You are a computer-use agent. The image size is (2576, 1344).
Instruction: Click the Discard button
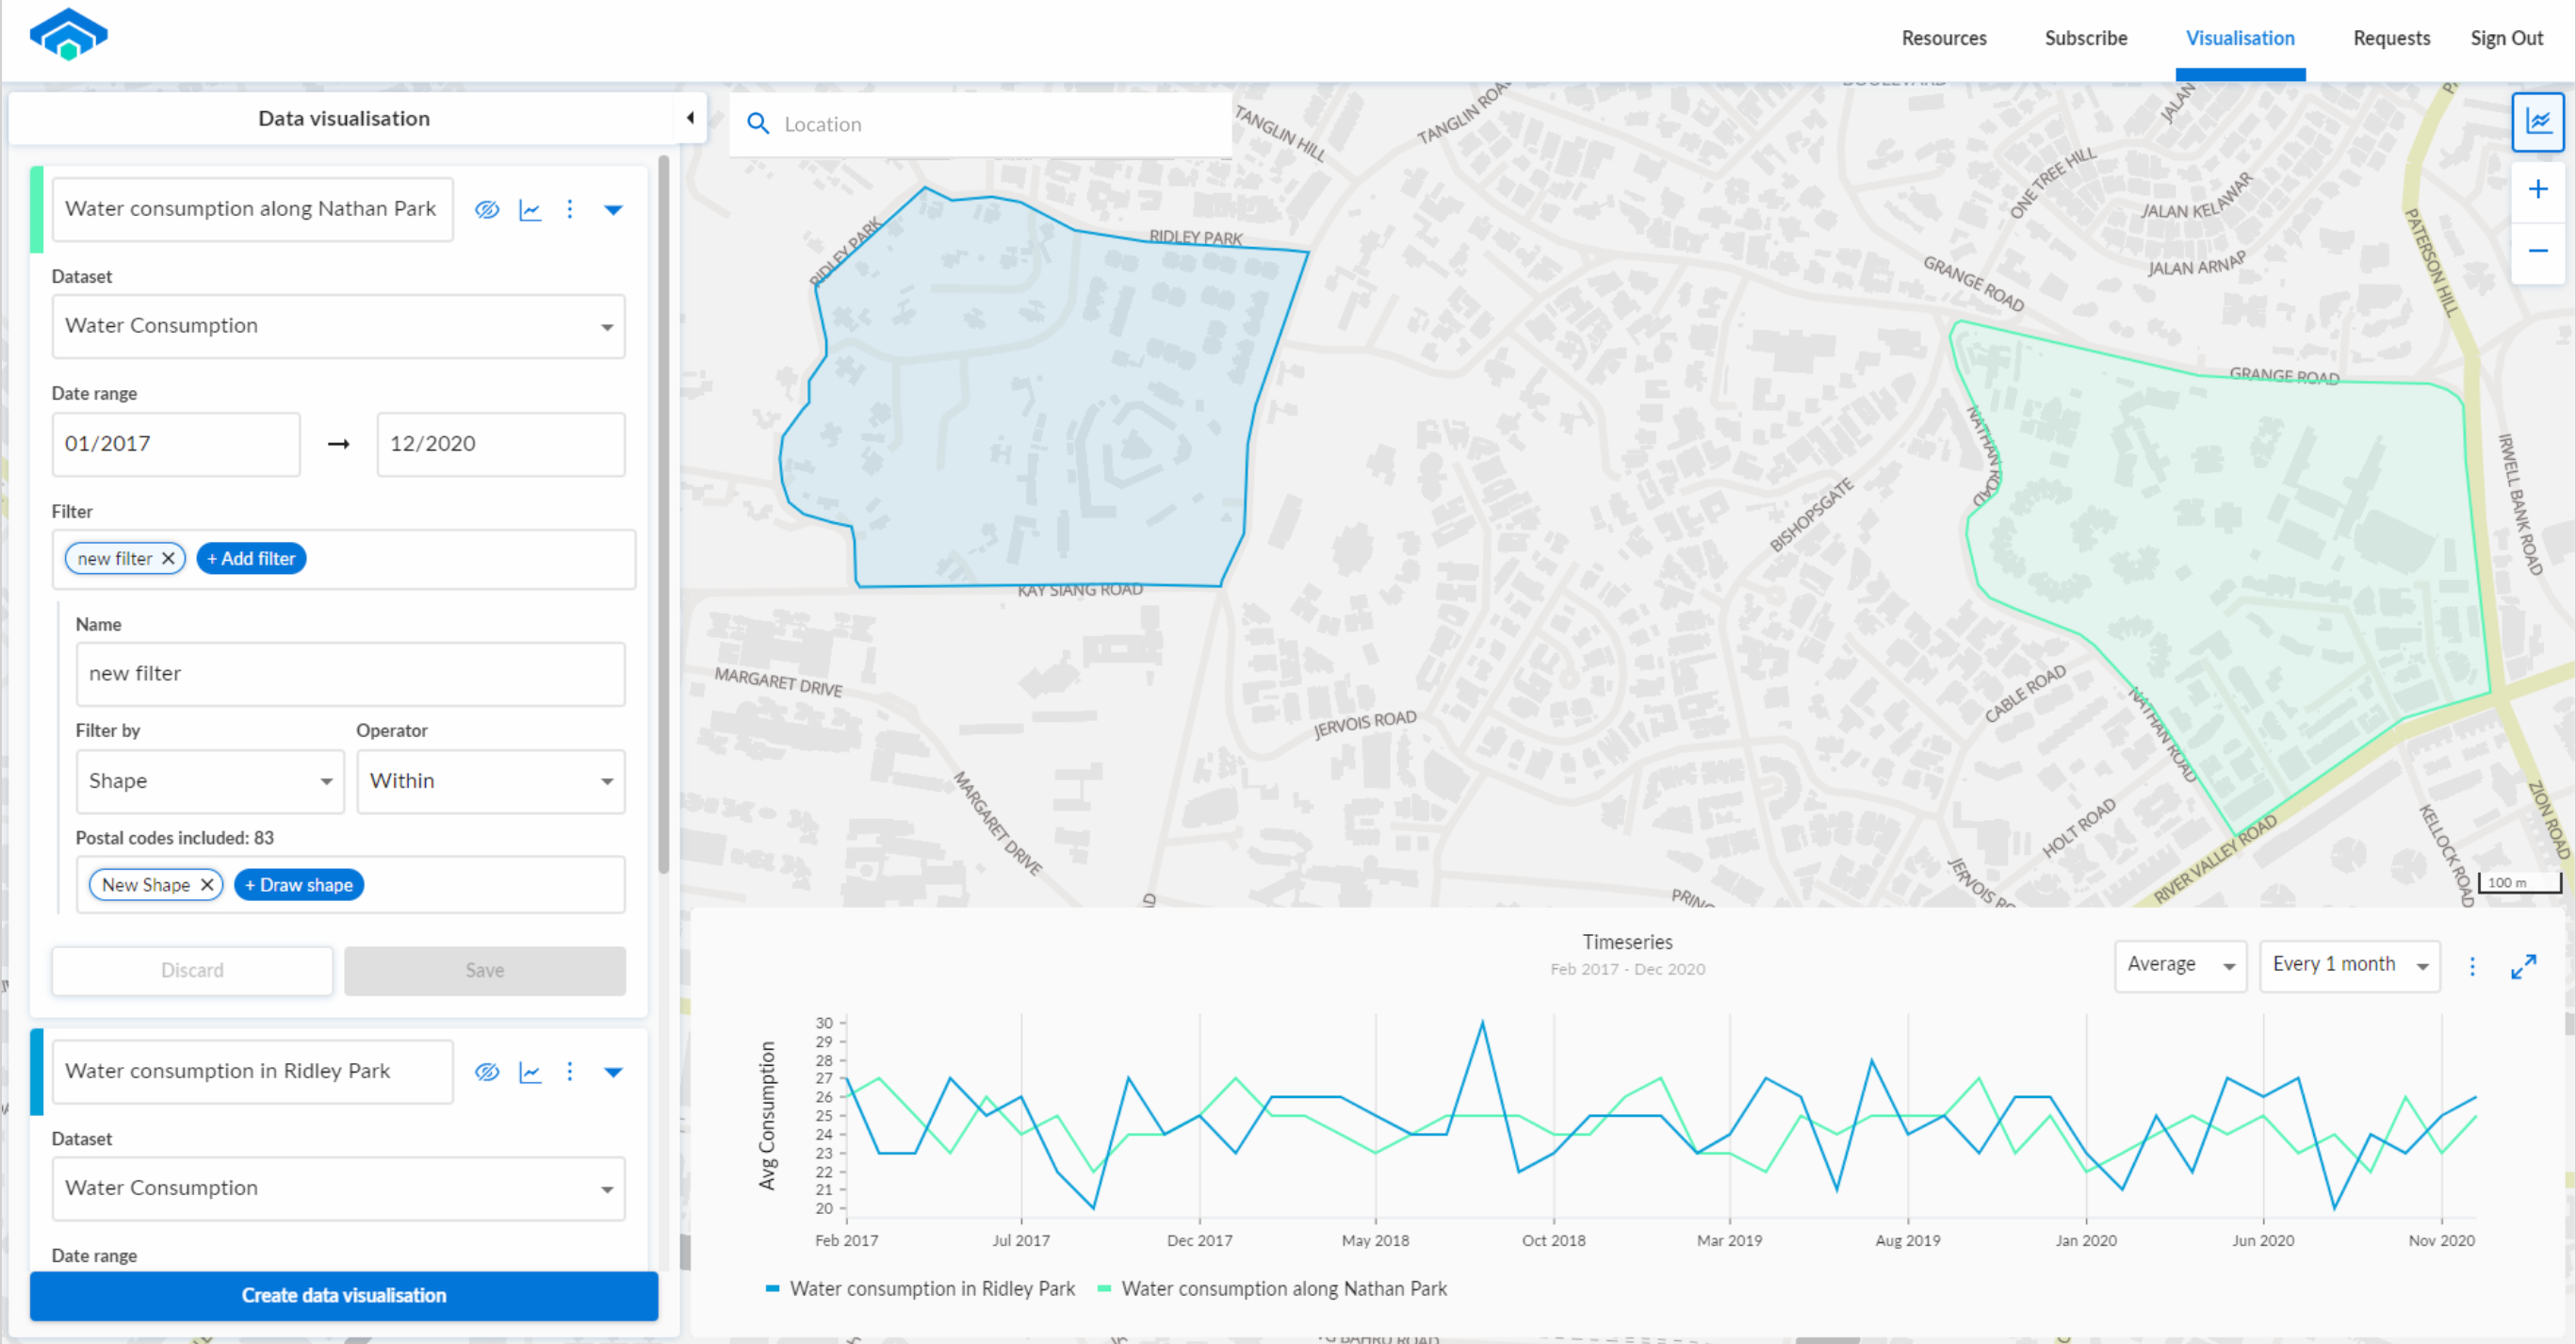(192, 970)
